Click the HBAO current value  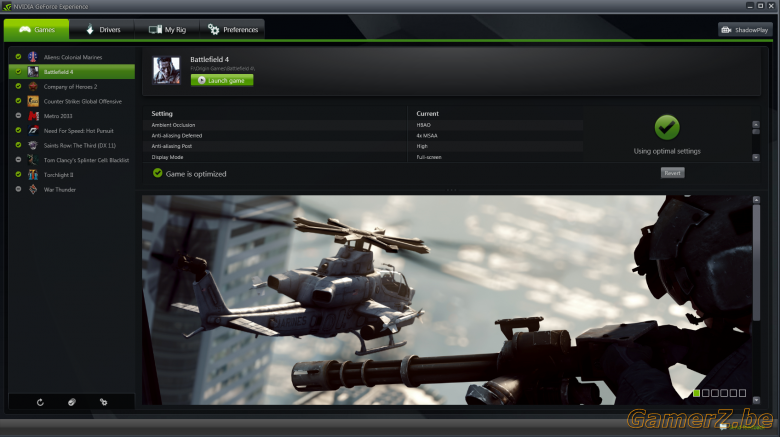tap(423, 125)
